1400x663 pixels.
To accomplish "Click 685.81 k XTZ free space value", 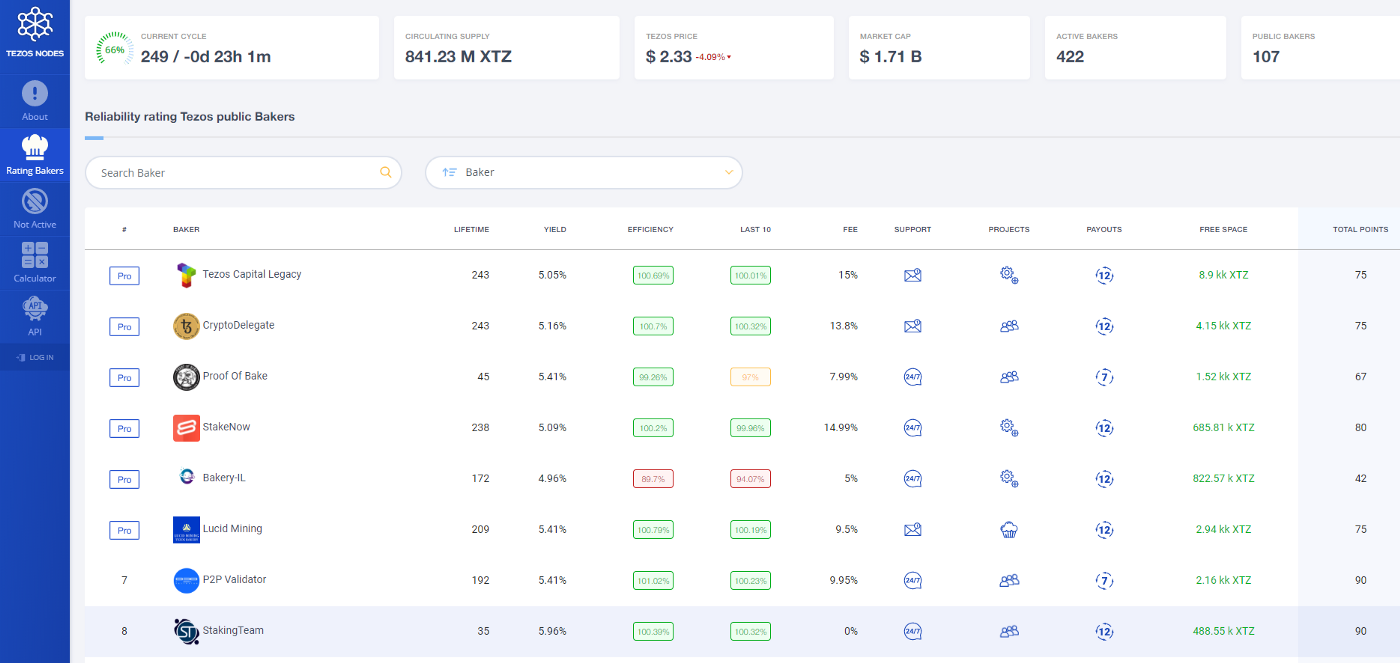I will 1224,428.
